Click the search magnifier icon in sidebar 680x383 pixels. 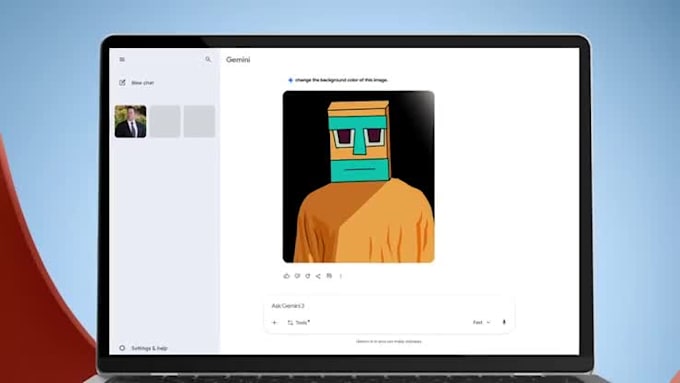click(x=208, y=59)
